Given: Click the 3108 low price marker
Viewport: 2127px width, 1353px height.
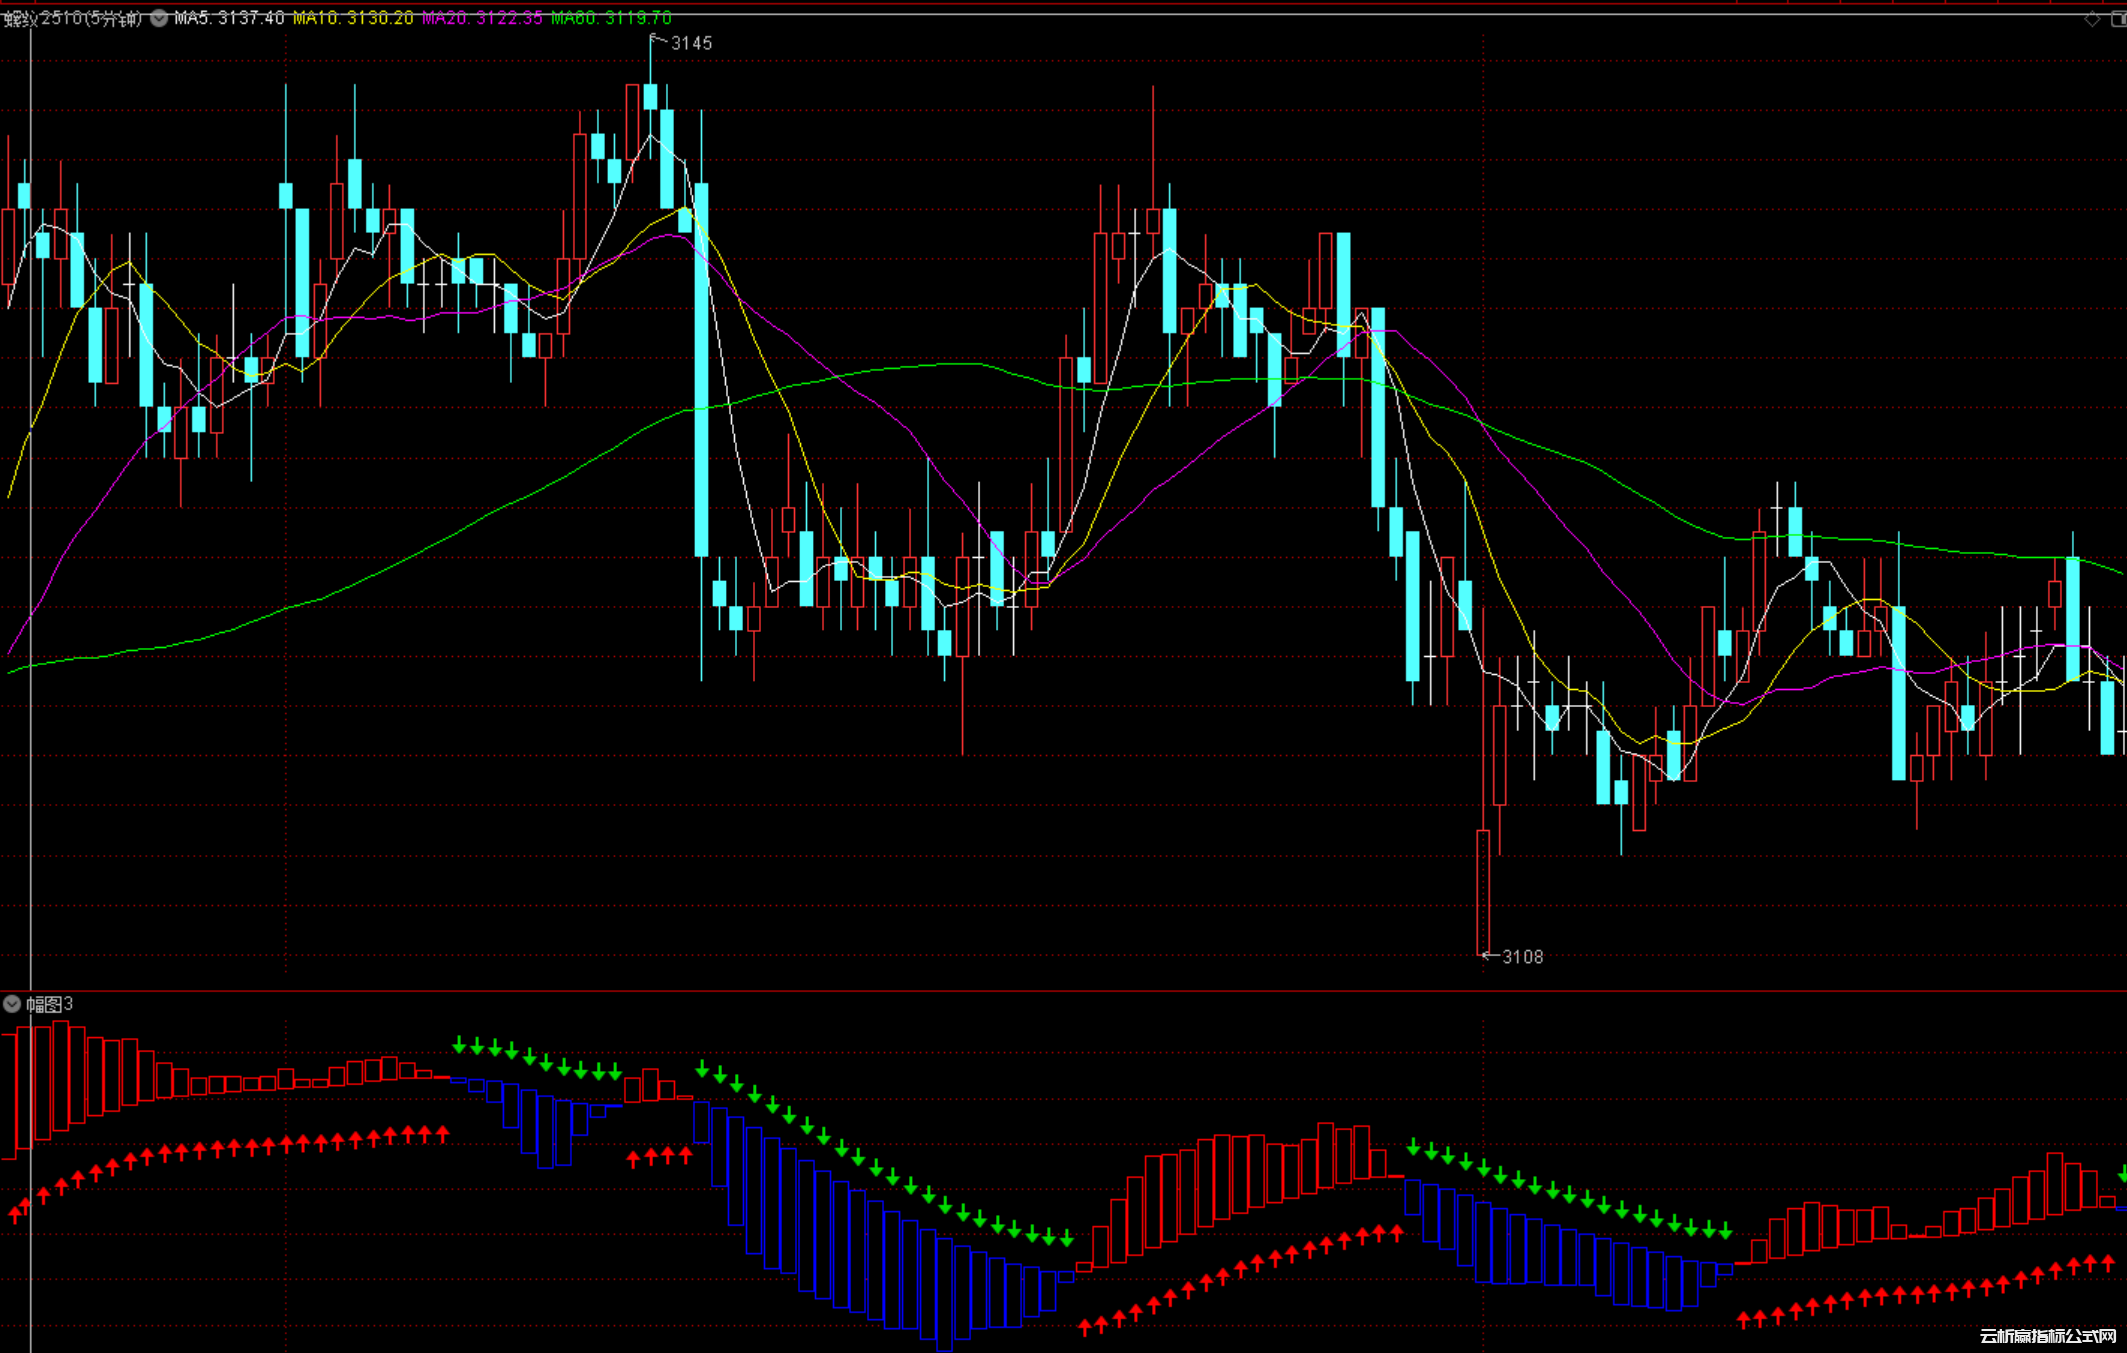Looking at the screenshot, I should tap(1522, 957).
